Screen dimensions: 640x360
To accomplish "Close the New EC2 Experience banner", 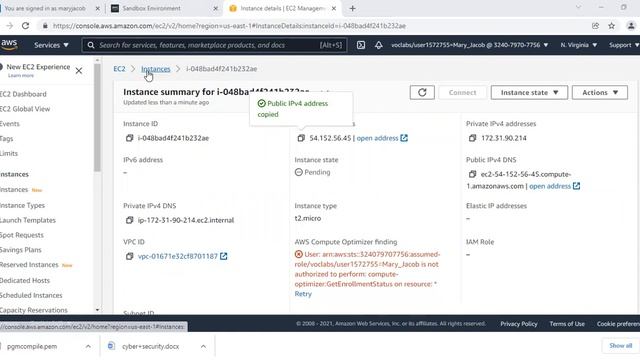I will (79, 71).
